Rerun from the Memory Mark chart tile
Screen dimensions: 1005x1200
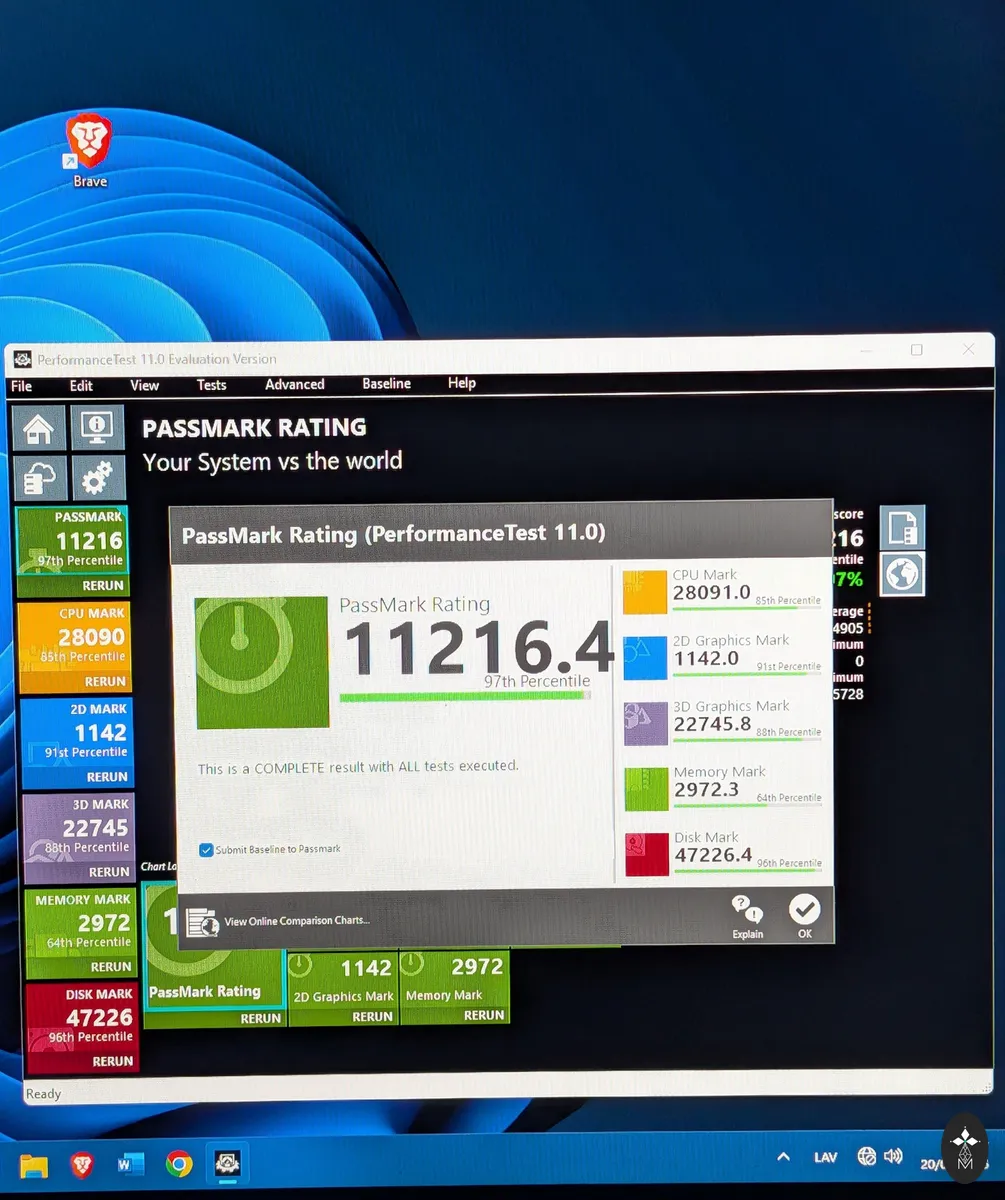click(x=484, y=1015)
